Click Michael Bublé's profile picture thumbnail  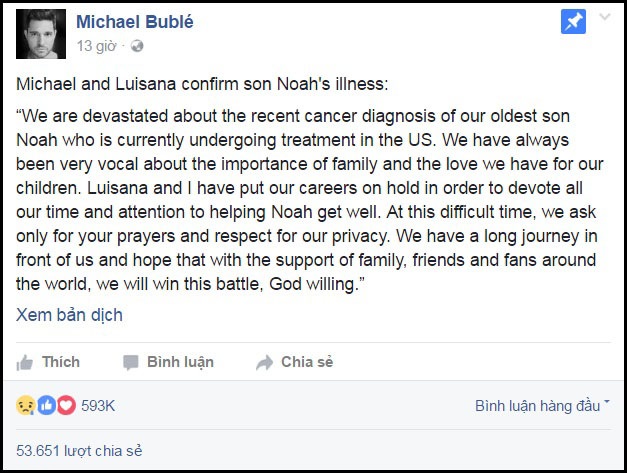[x=40, y=32]
